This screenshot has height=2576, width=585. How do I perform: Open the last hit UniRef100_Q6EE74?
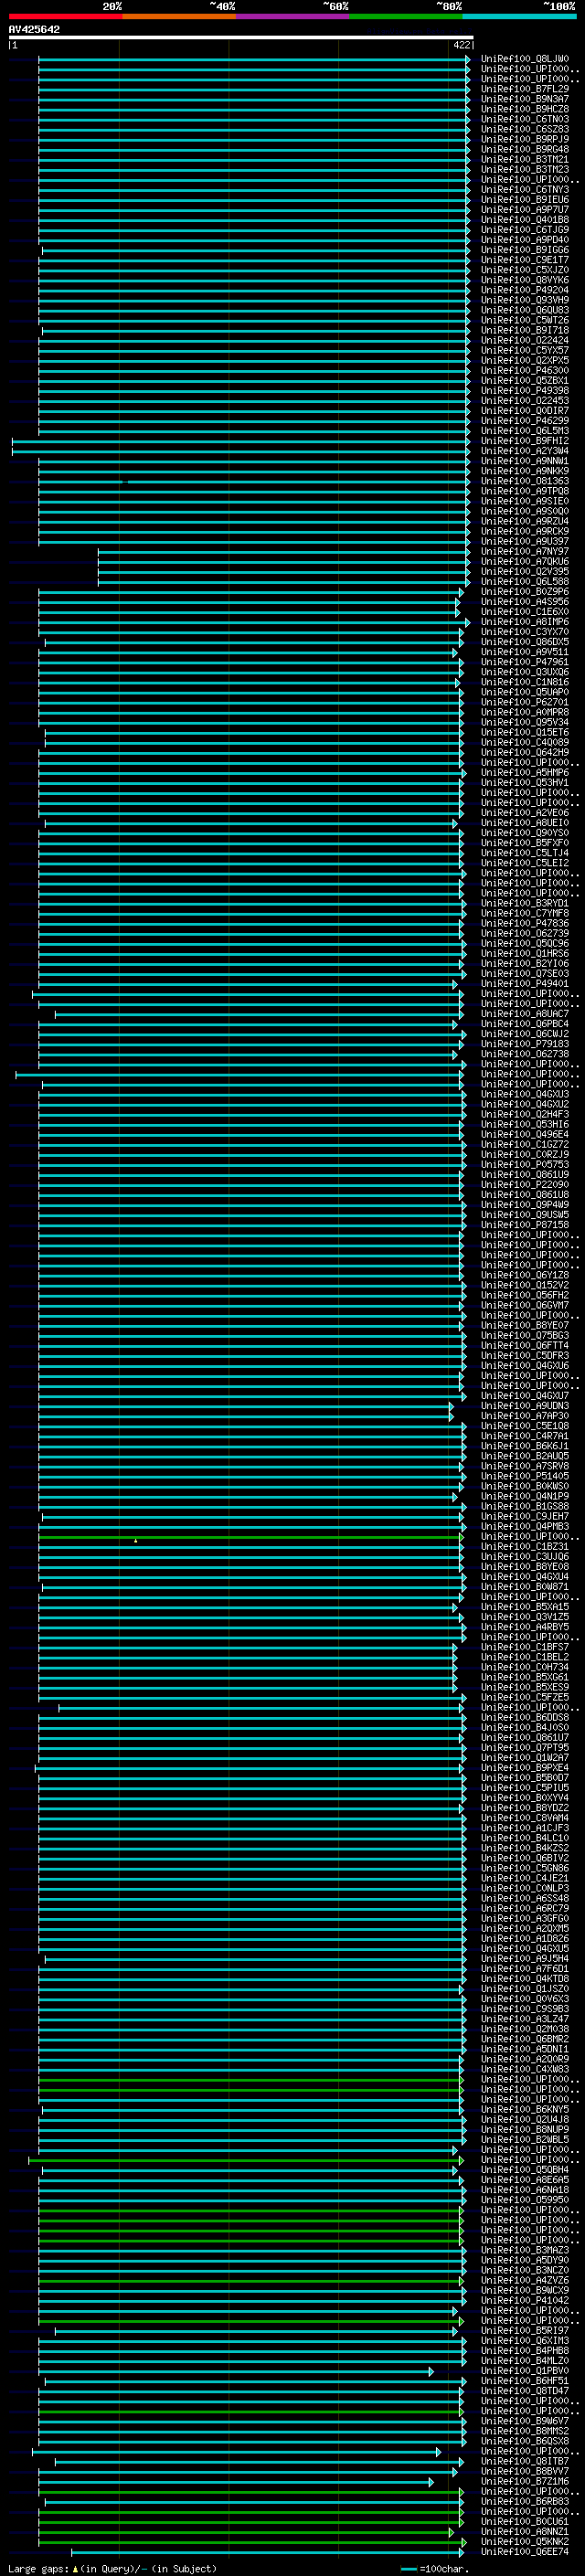pos(525,2552)
